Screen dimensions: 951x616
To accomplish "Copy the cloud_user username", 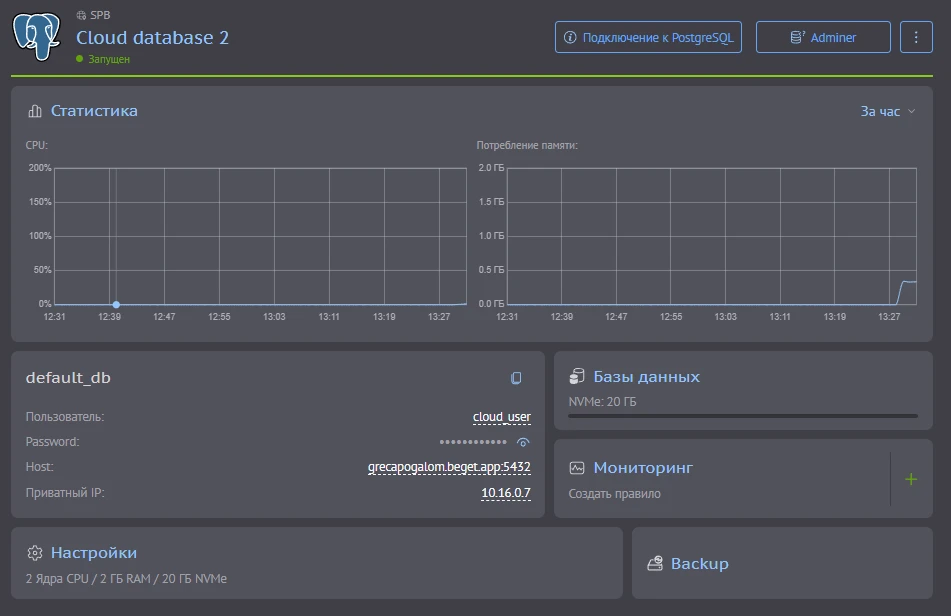I will pyautogui.click(x=502, y=417).
